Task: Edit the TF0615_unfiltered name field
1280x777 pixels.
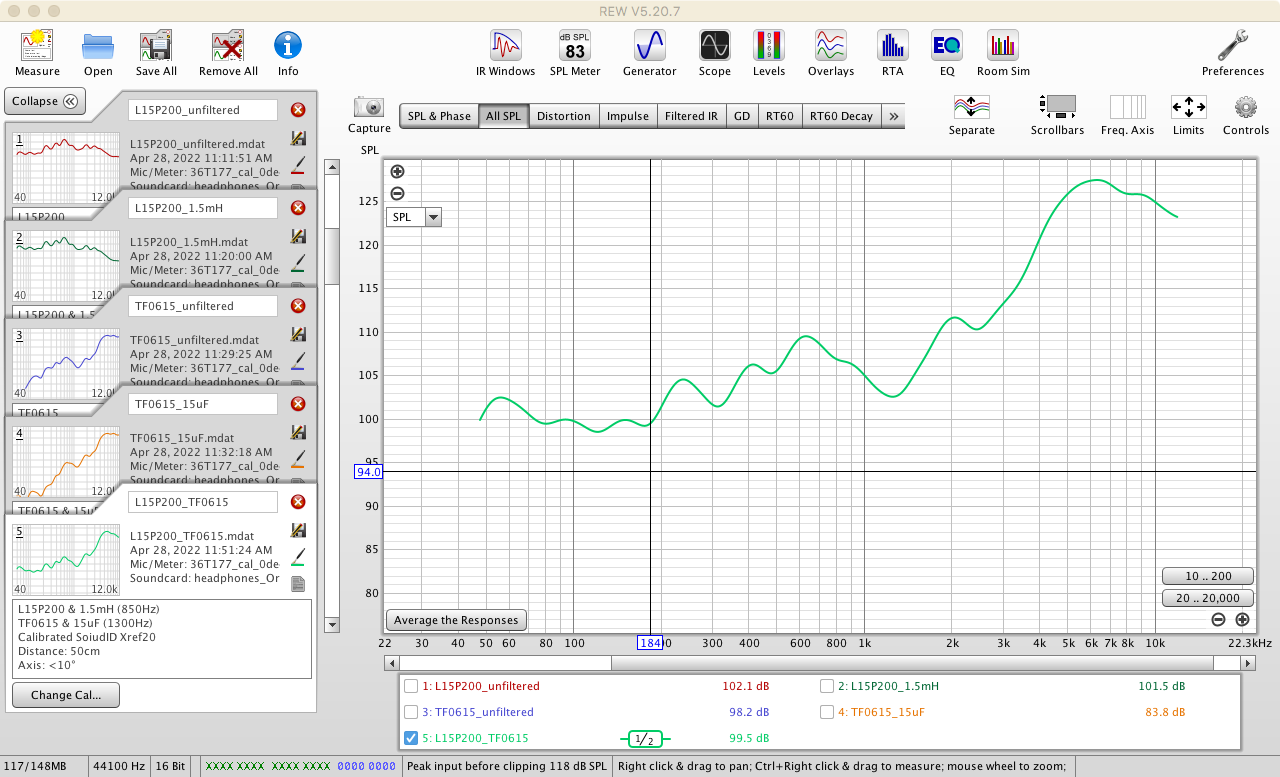Action: [x=203, y=306]
